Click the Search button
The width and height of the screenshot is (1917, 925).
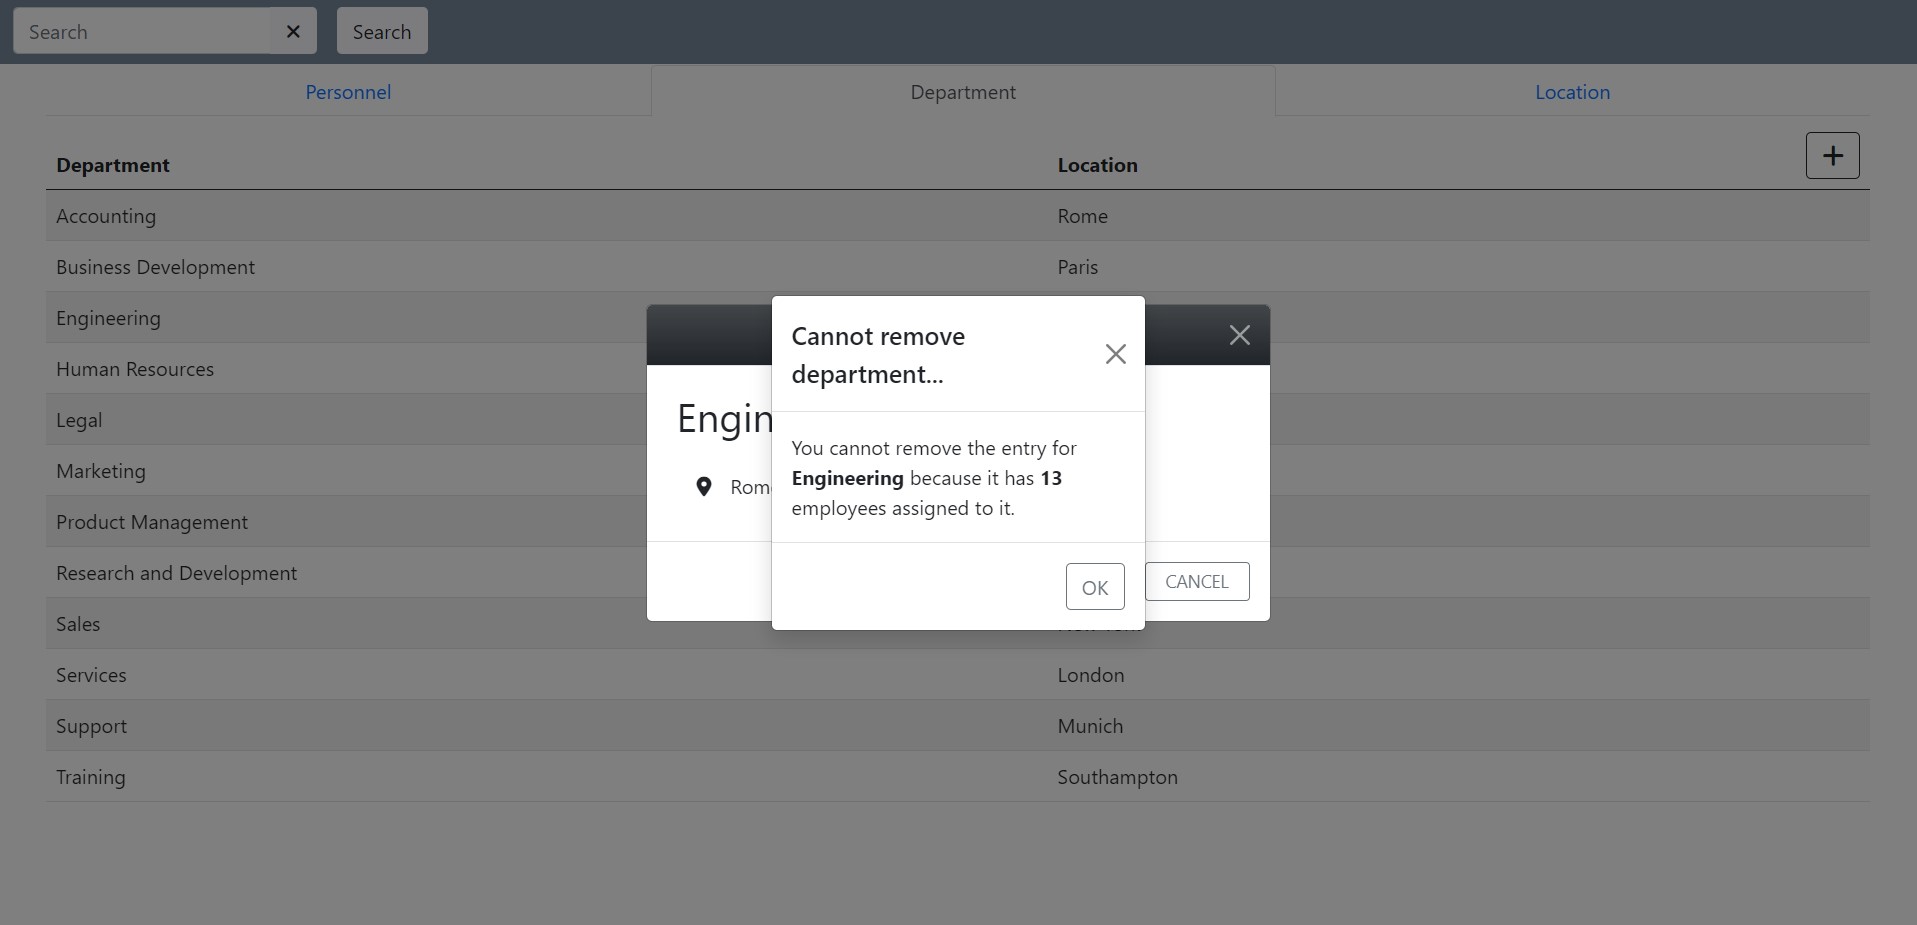(382, 32)
